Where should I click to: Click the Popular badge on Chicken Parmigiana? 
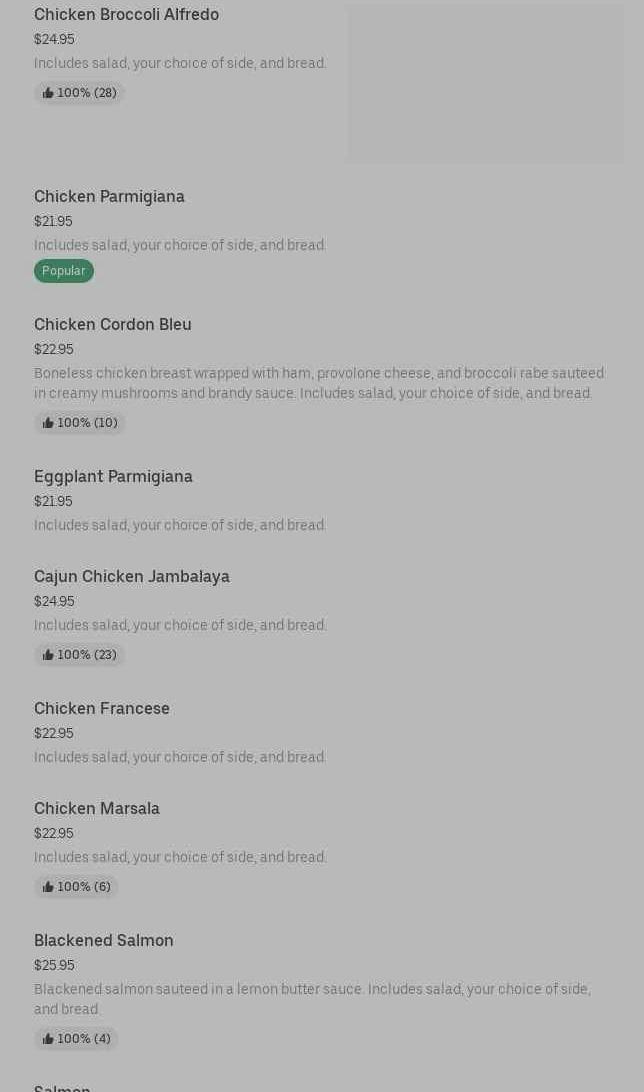(x=63, y=271)
